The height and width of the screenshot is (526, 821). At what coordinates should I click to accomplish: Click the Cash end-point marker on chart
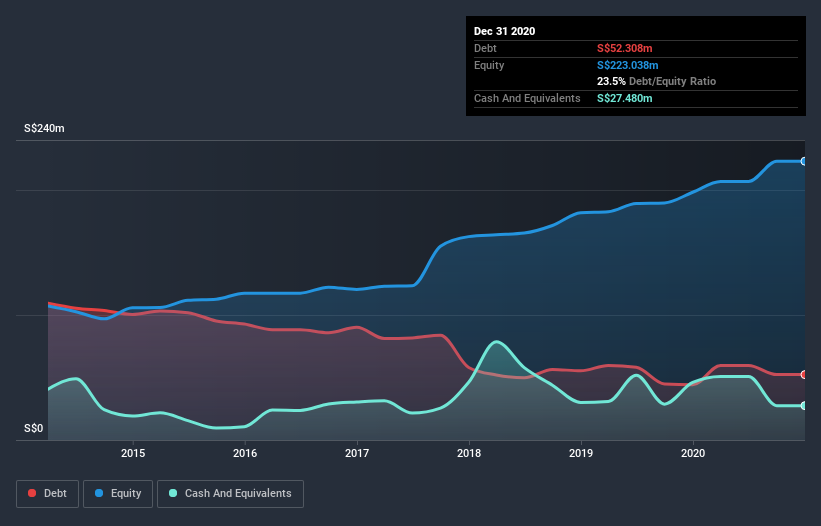point(804,406)
